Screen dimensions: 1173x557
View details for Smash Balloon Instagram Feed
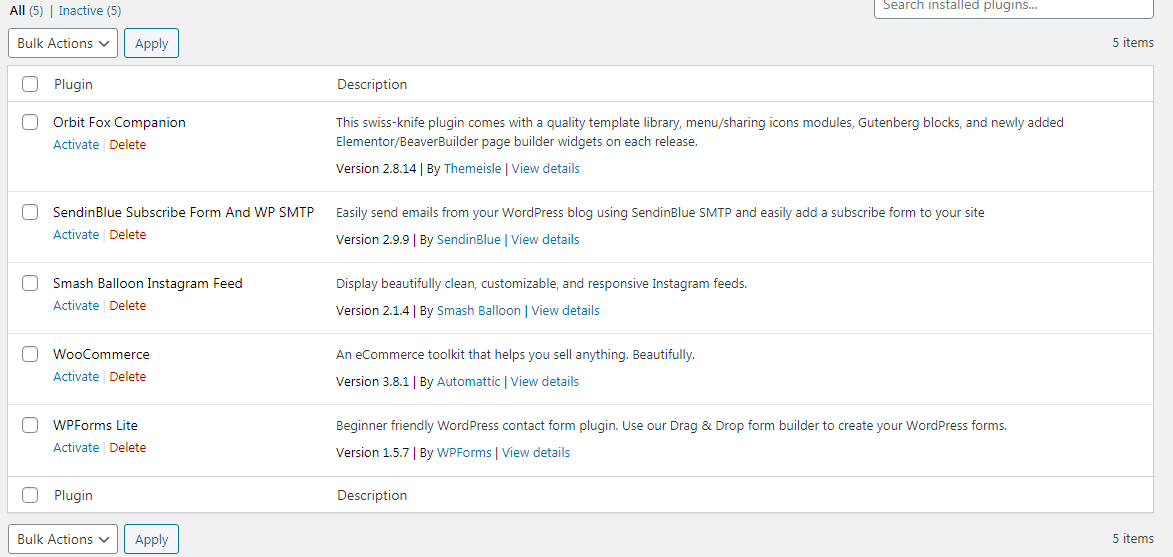pyautogui.click(x=566, y=310)
